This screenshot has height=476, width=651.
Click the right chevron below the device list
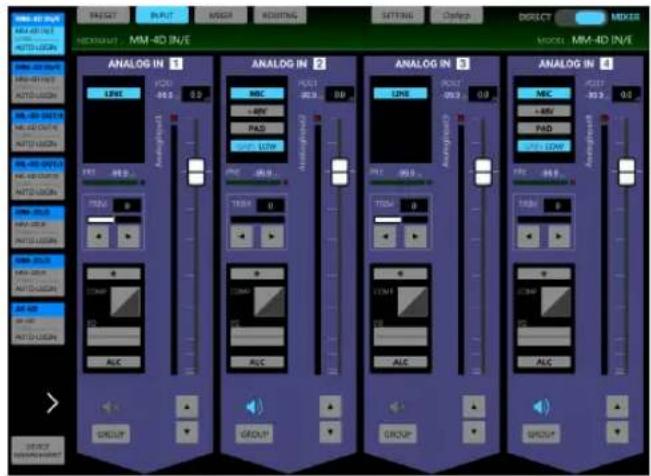click(x=52, y=403)
